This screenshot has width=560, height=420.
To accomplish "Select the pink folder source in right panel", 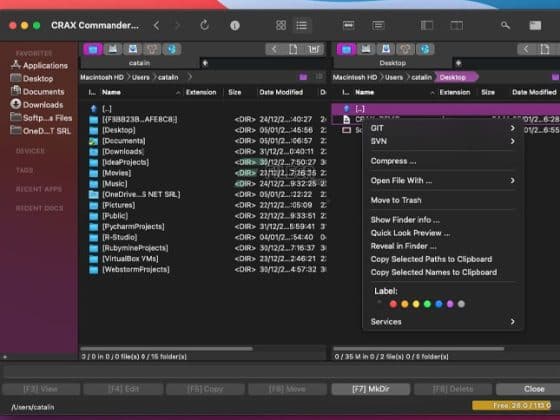I will tap(346, 49).
